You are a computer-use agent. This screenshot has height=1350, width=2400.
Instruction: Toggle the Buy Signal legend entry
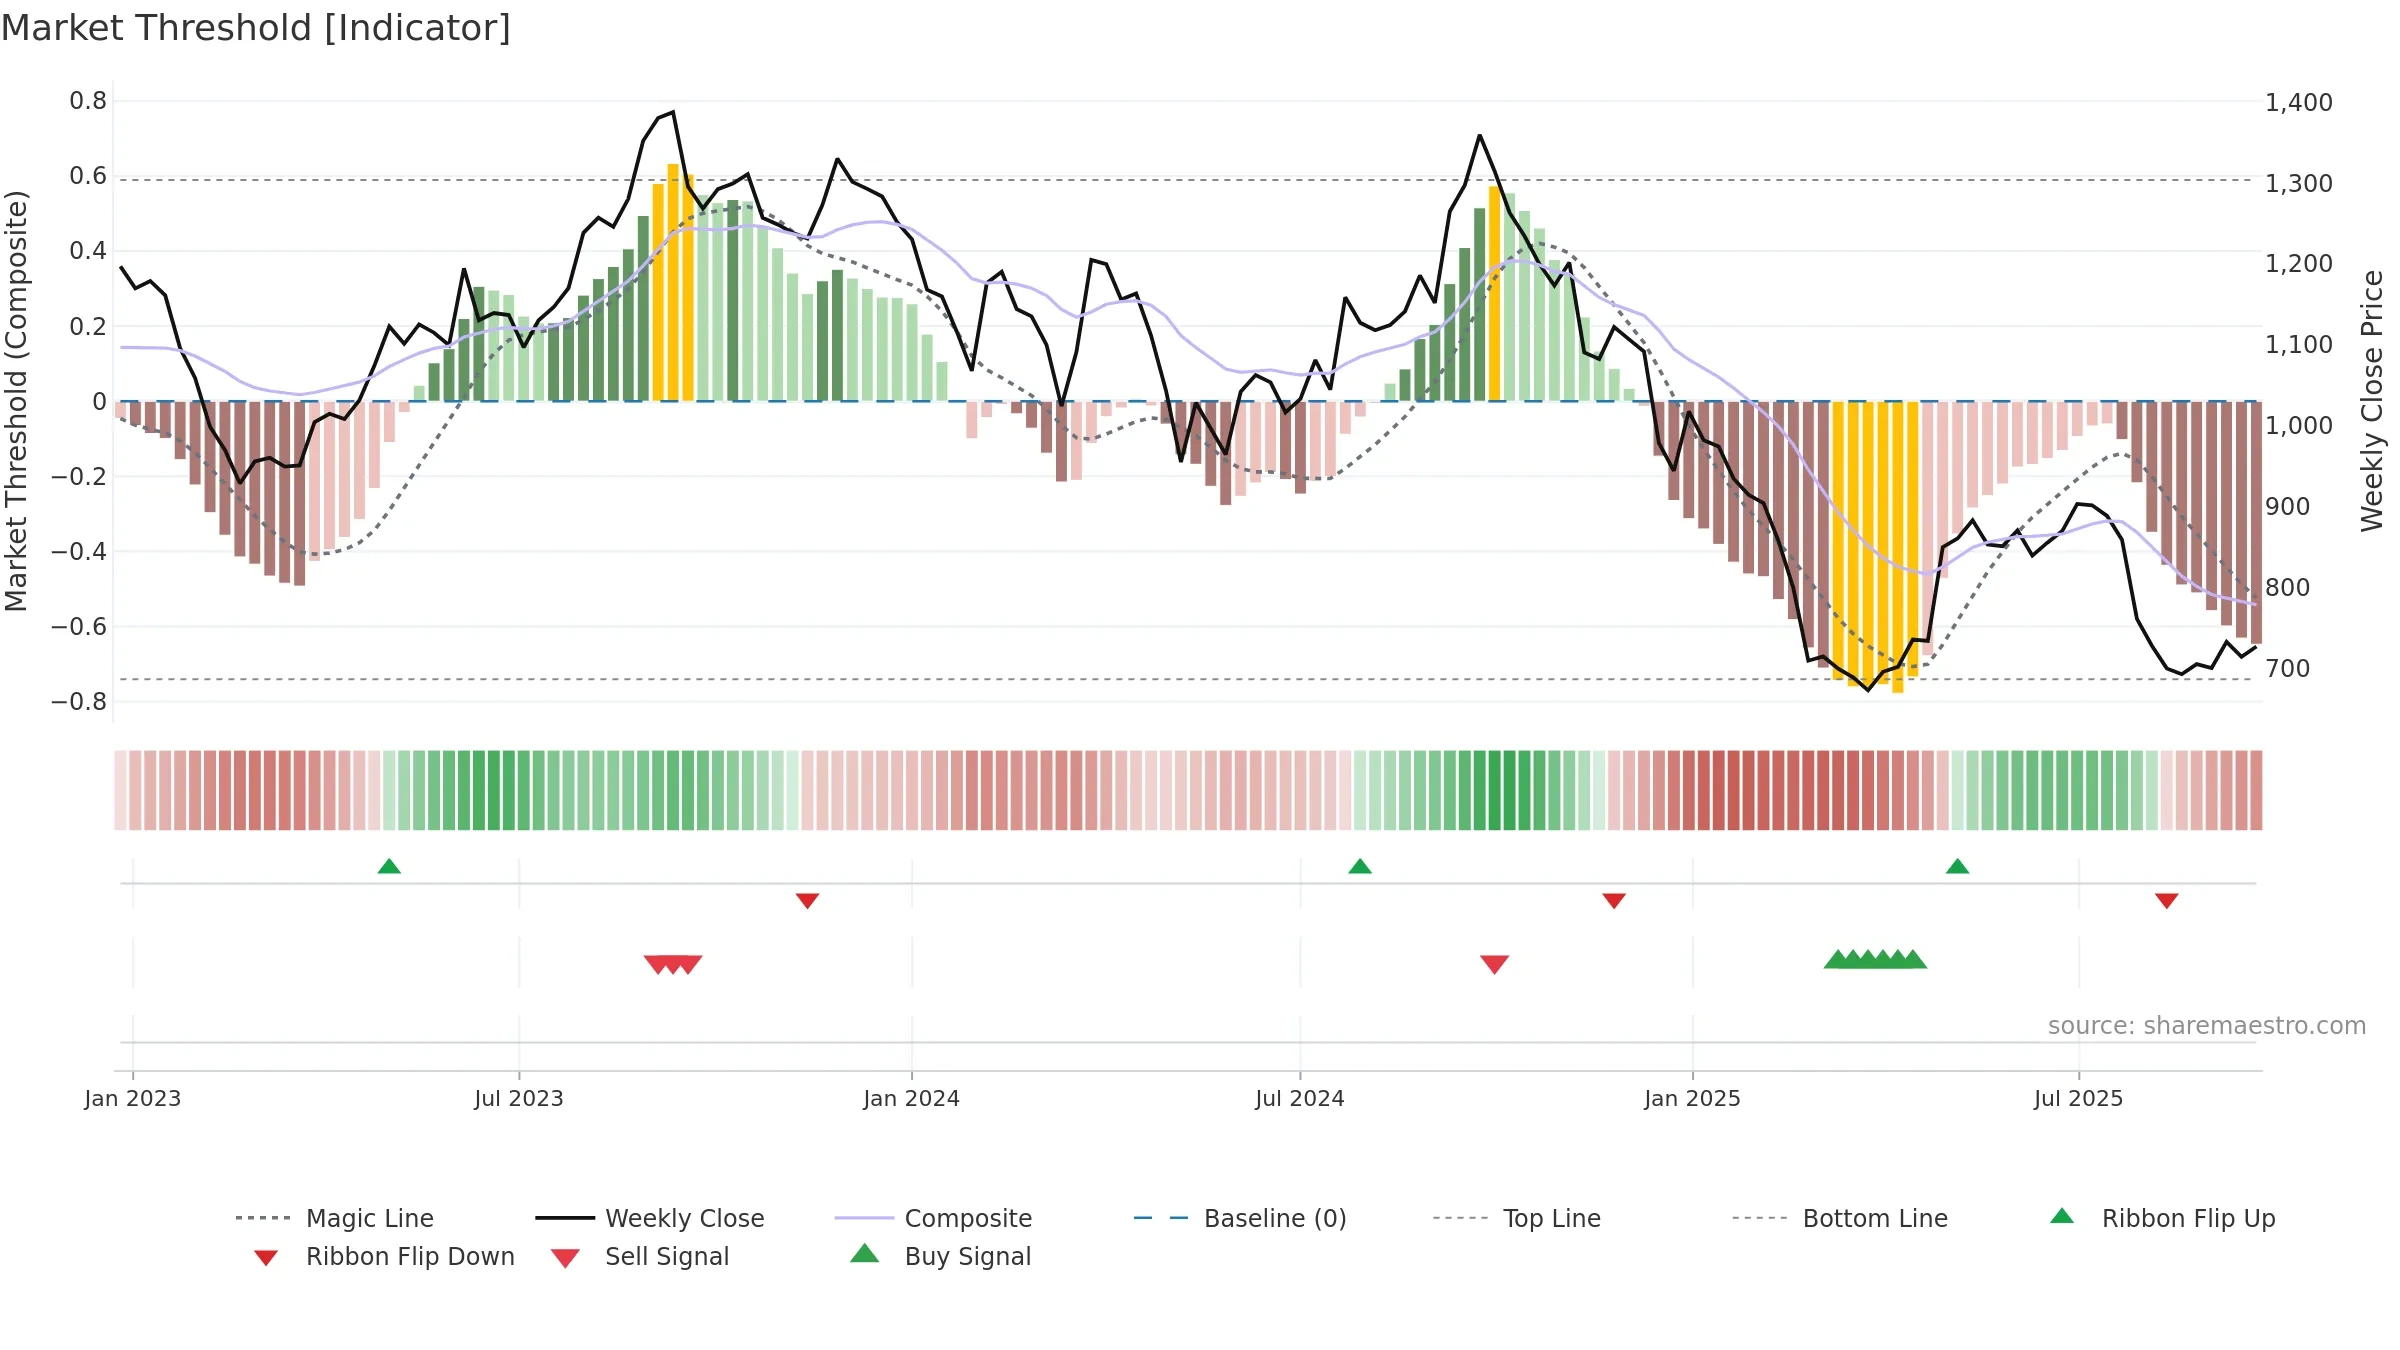(x=940, y=1256)
